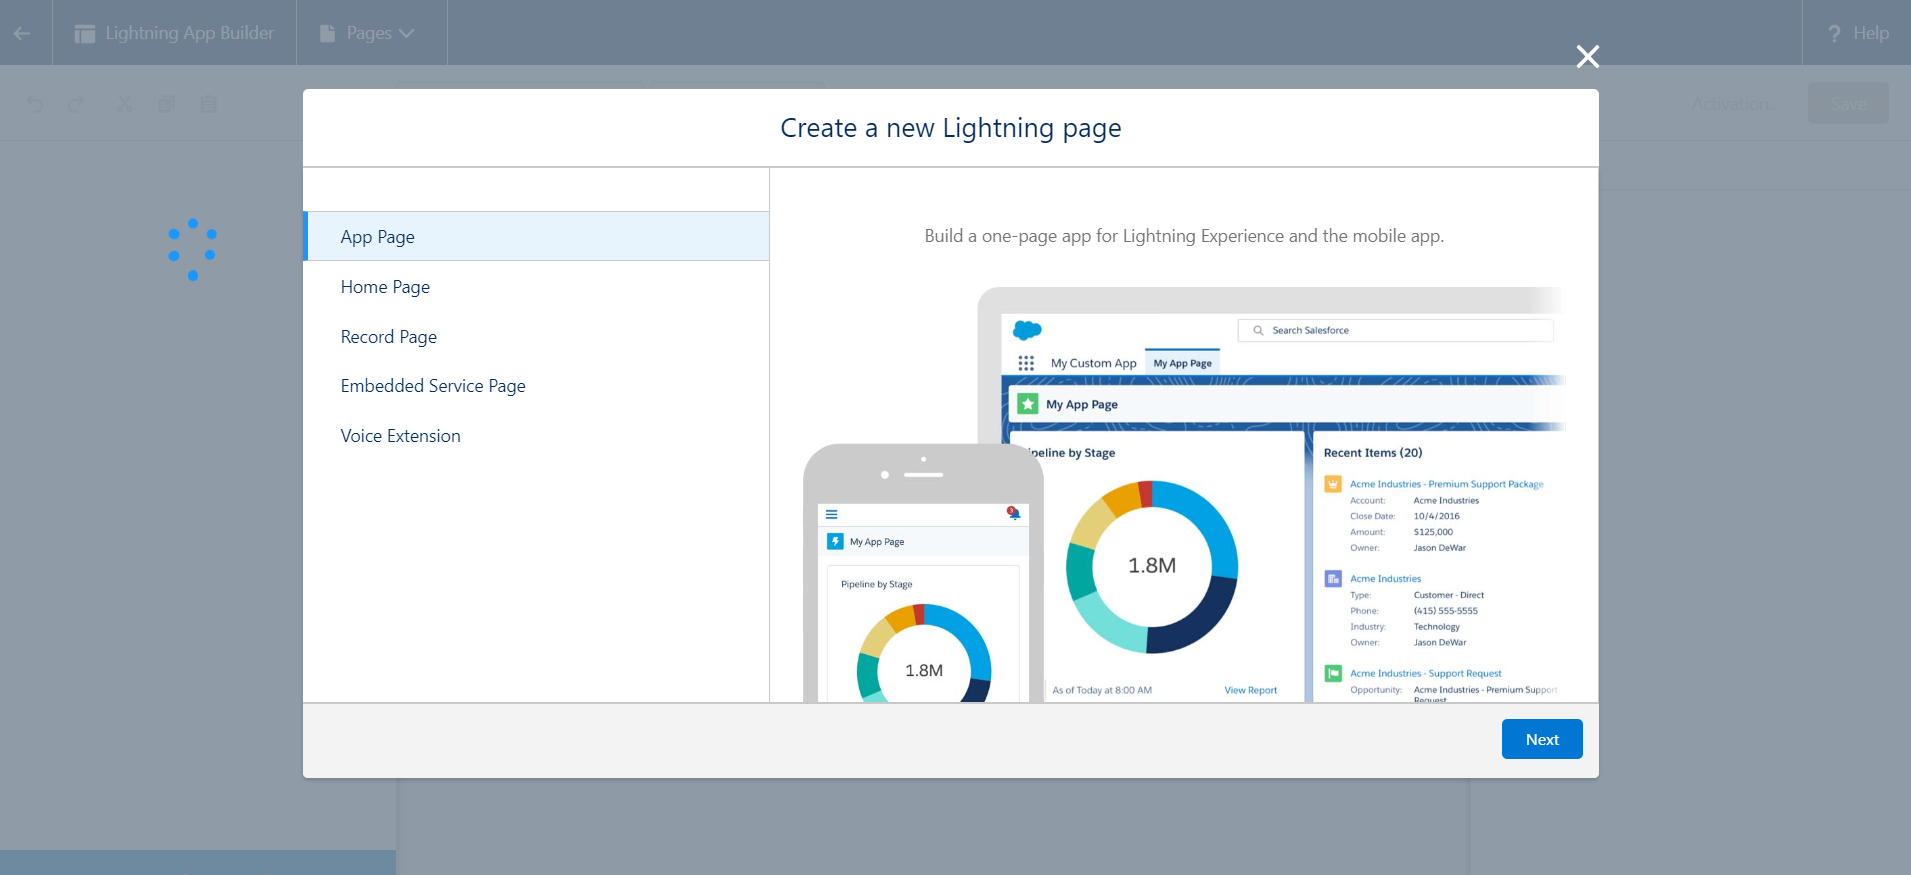Image resolution: width=1911 pixels, height=875 pixels.
Task: Click the App Page preview illustration
Action: pyautogui.click(x=1184, y=494)
